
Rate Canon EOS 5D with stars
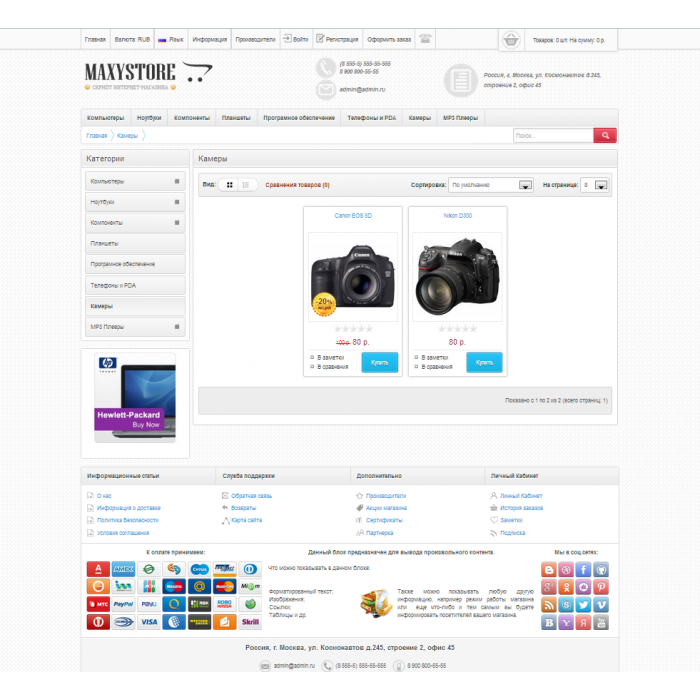353,329
